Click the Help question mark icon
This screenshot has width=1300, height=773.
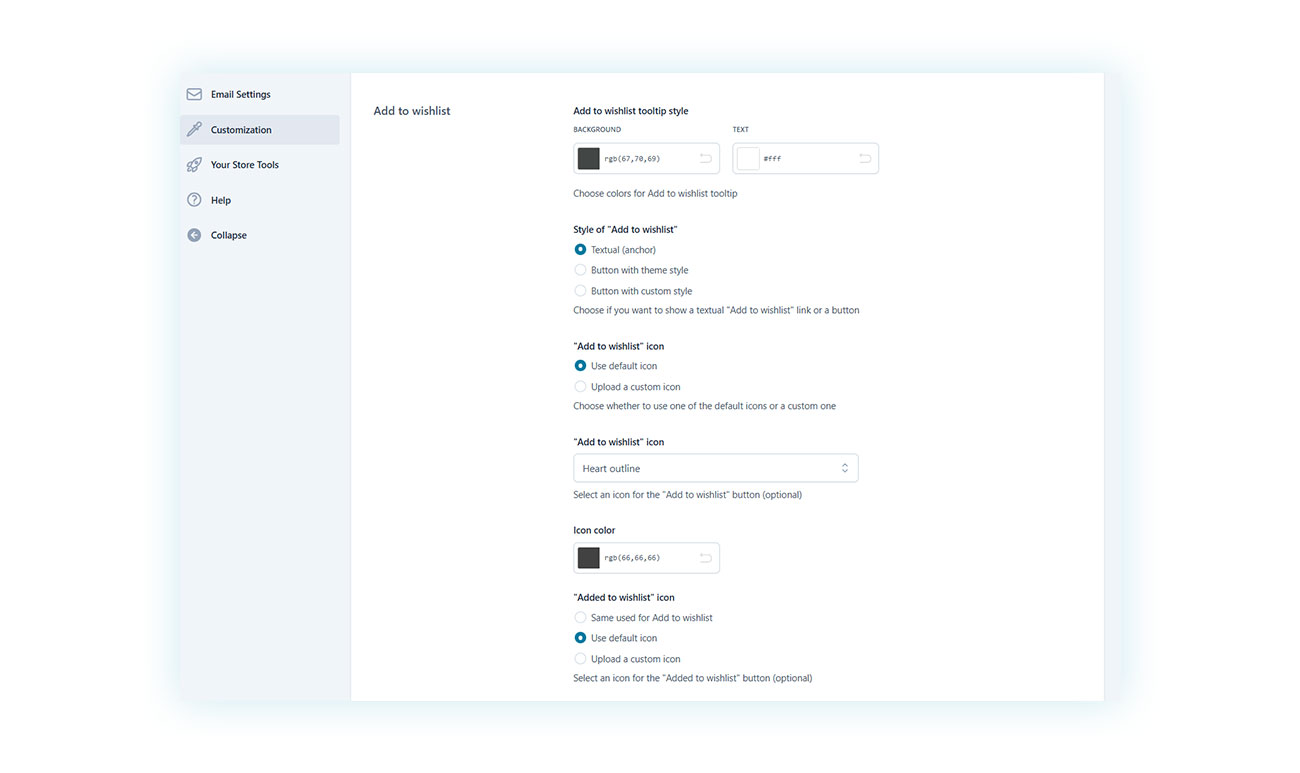click(x=194, y=200)
